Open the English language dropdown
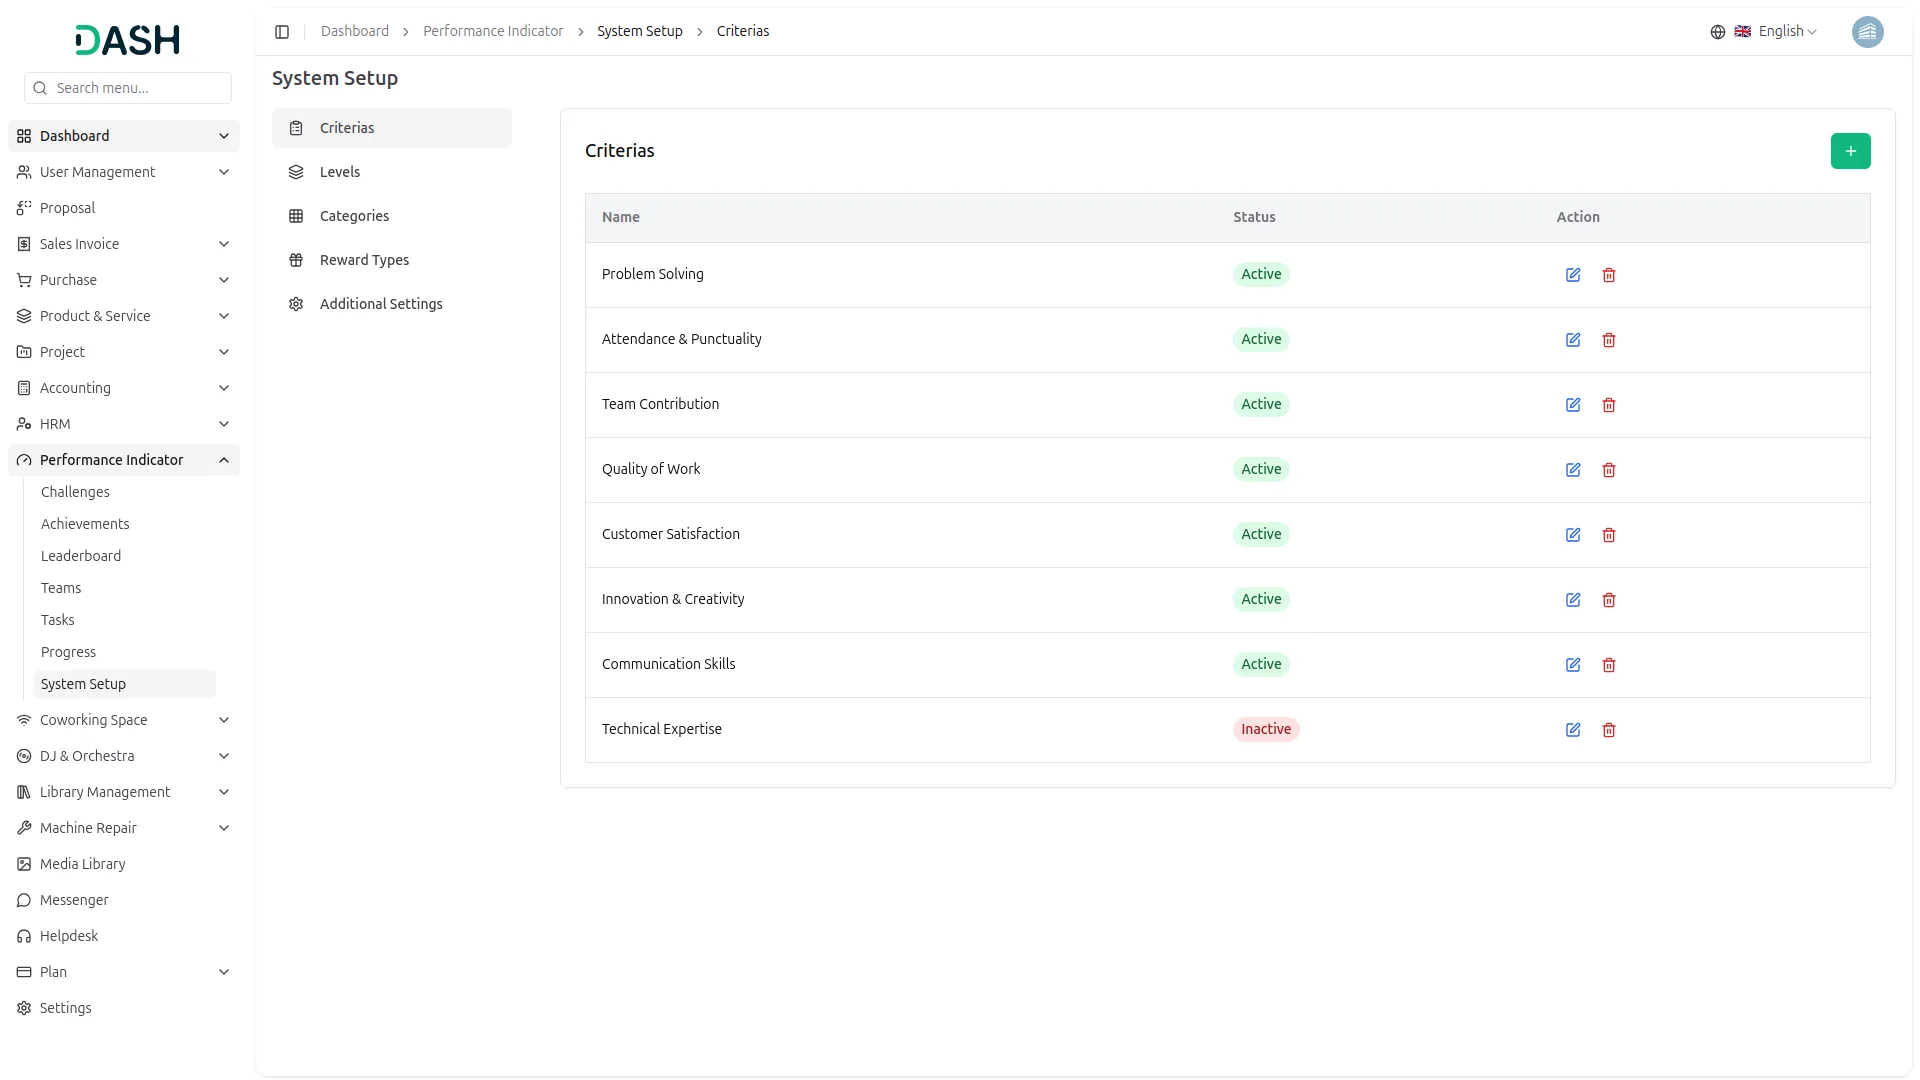 1787,32
